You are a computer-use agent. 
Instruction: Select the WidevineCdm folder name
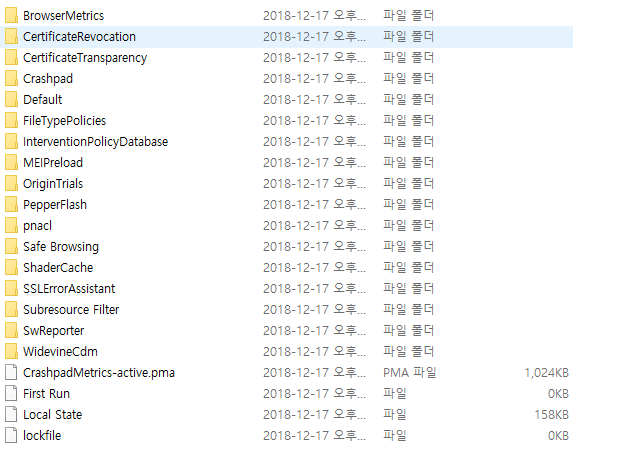(x=60, y=352)
